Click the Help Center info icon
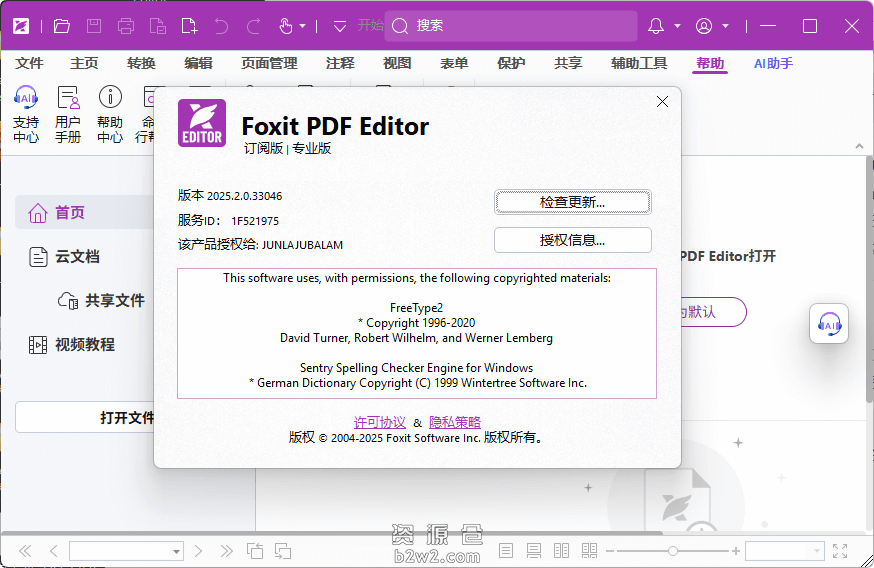874x568 pixels. click(x=110, y=98)
